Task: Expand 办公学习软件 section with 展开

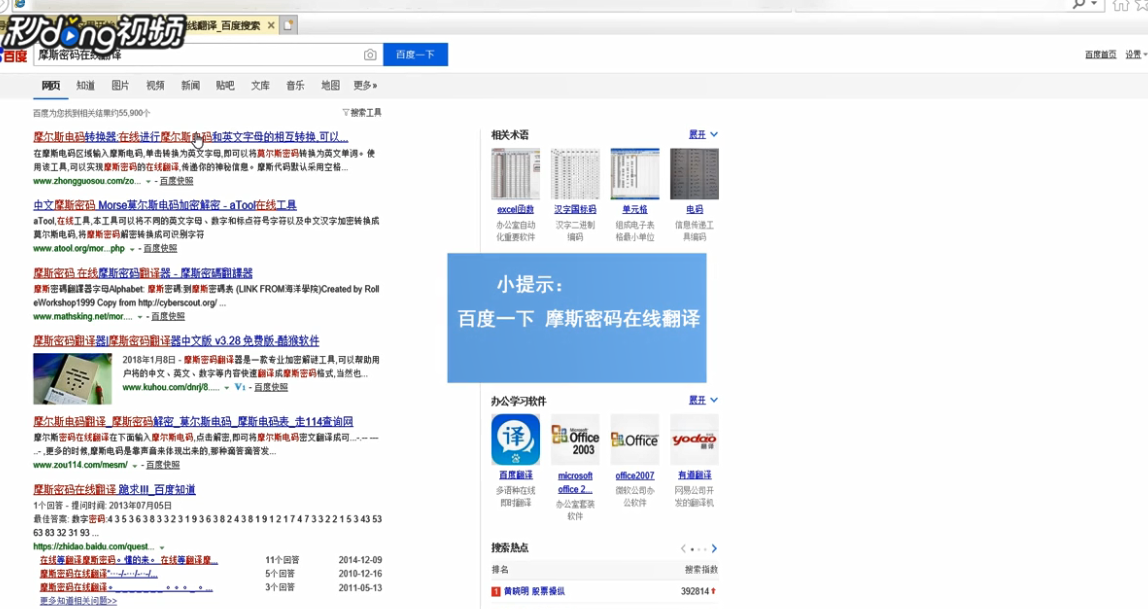Action: (x=704, y=400)
